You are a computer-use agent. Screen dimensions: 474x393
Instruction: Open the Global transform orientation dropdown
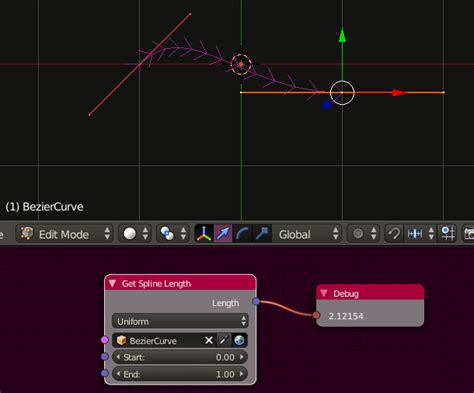pos(308,234)
